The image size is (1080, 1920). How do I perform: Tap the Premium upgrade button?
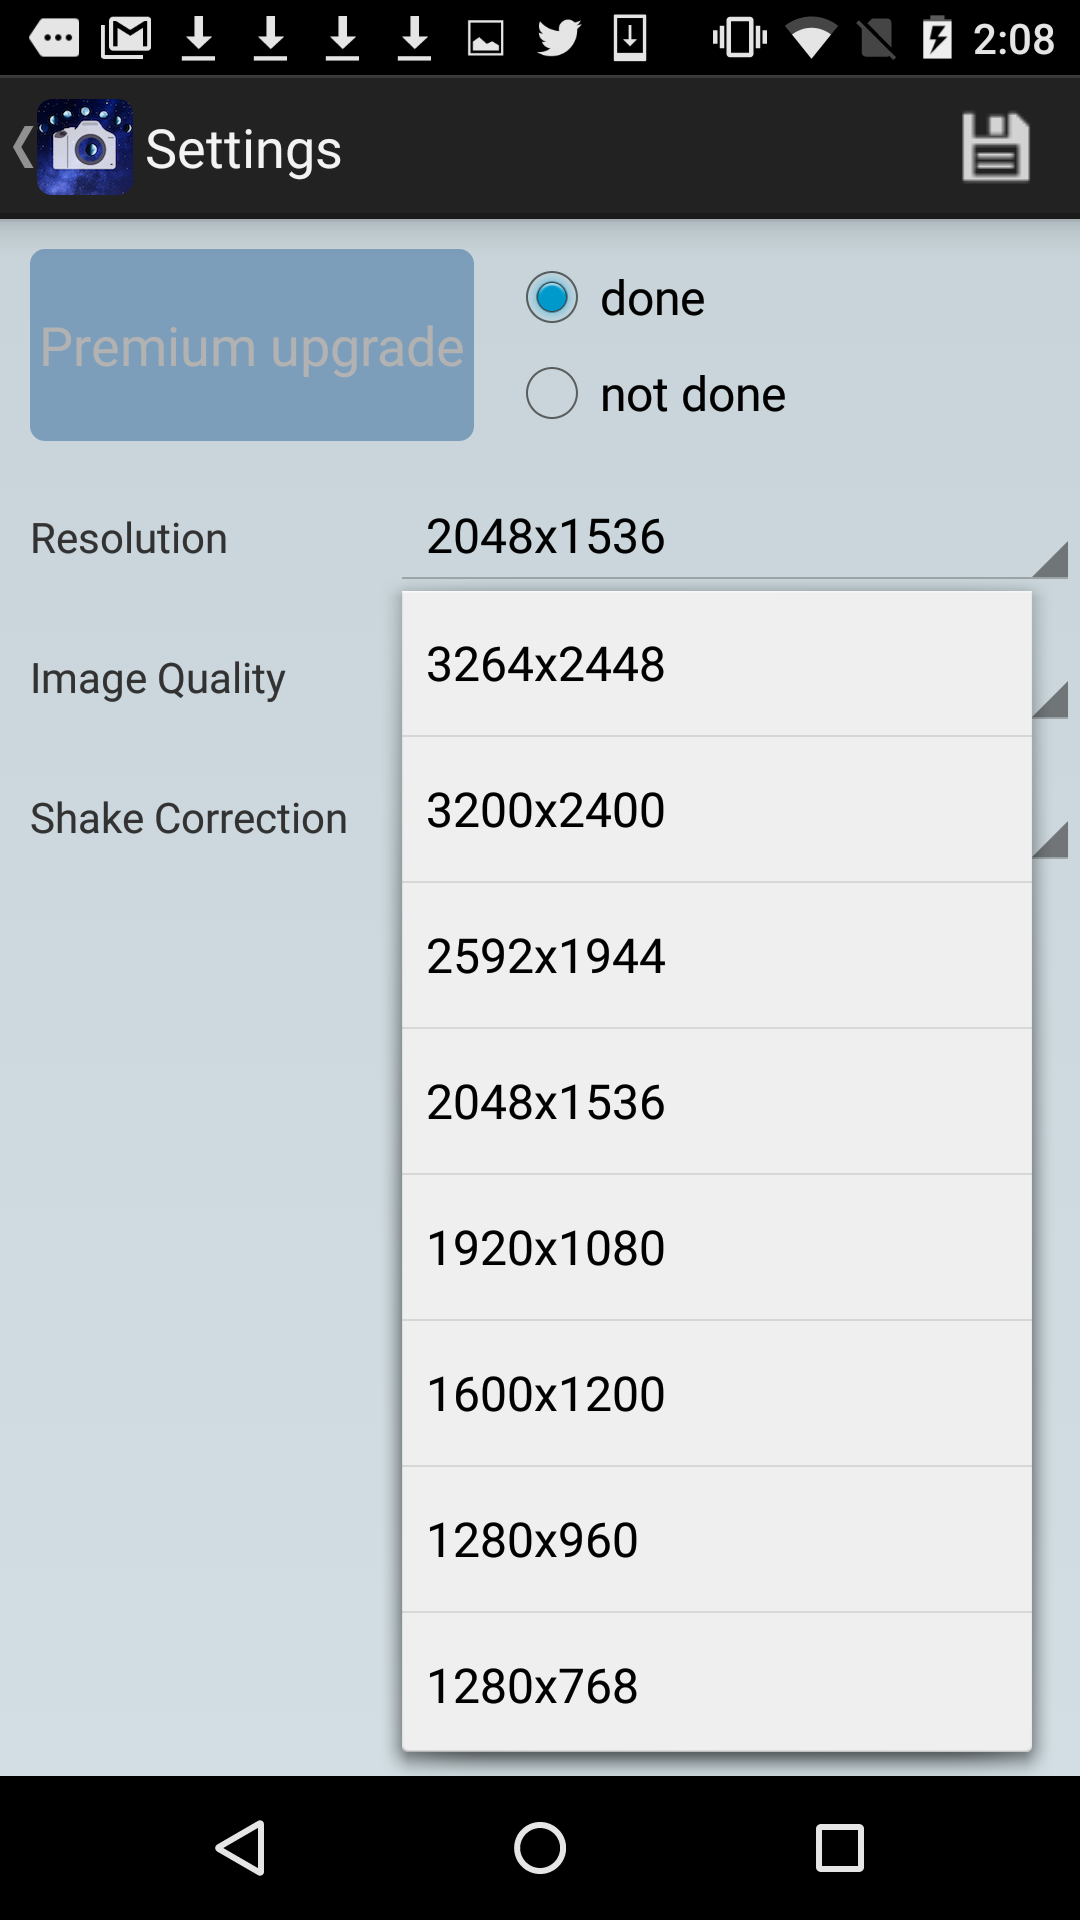click(252, 345)
